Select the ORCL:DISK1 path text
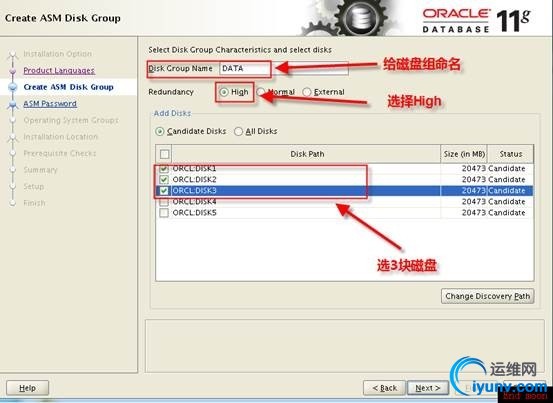The width and height of the screenshot is (553, 403). 194,169
